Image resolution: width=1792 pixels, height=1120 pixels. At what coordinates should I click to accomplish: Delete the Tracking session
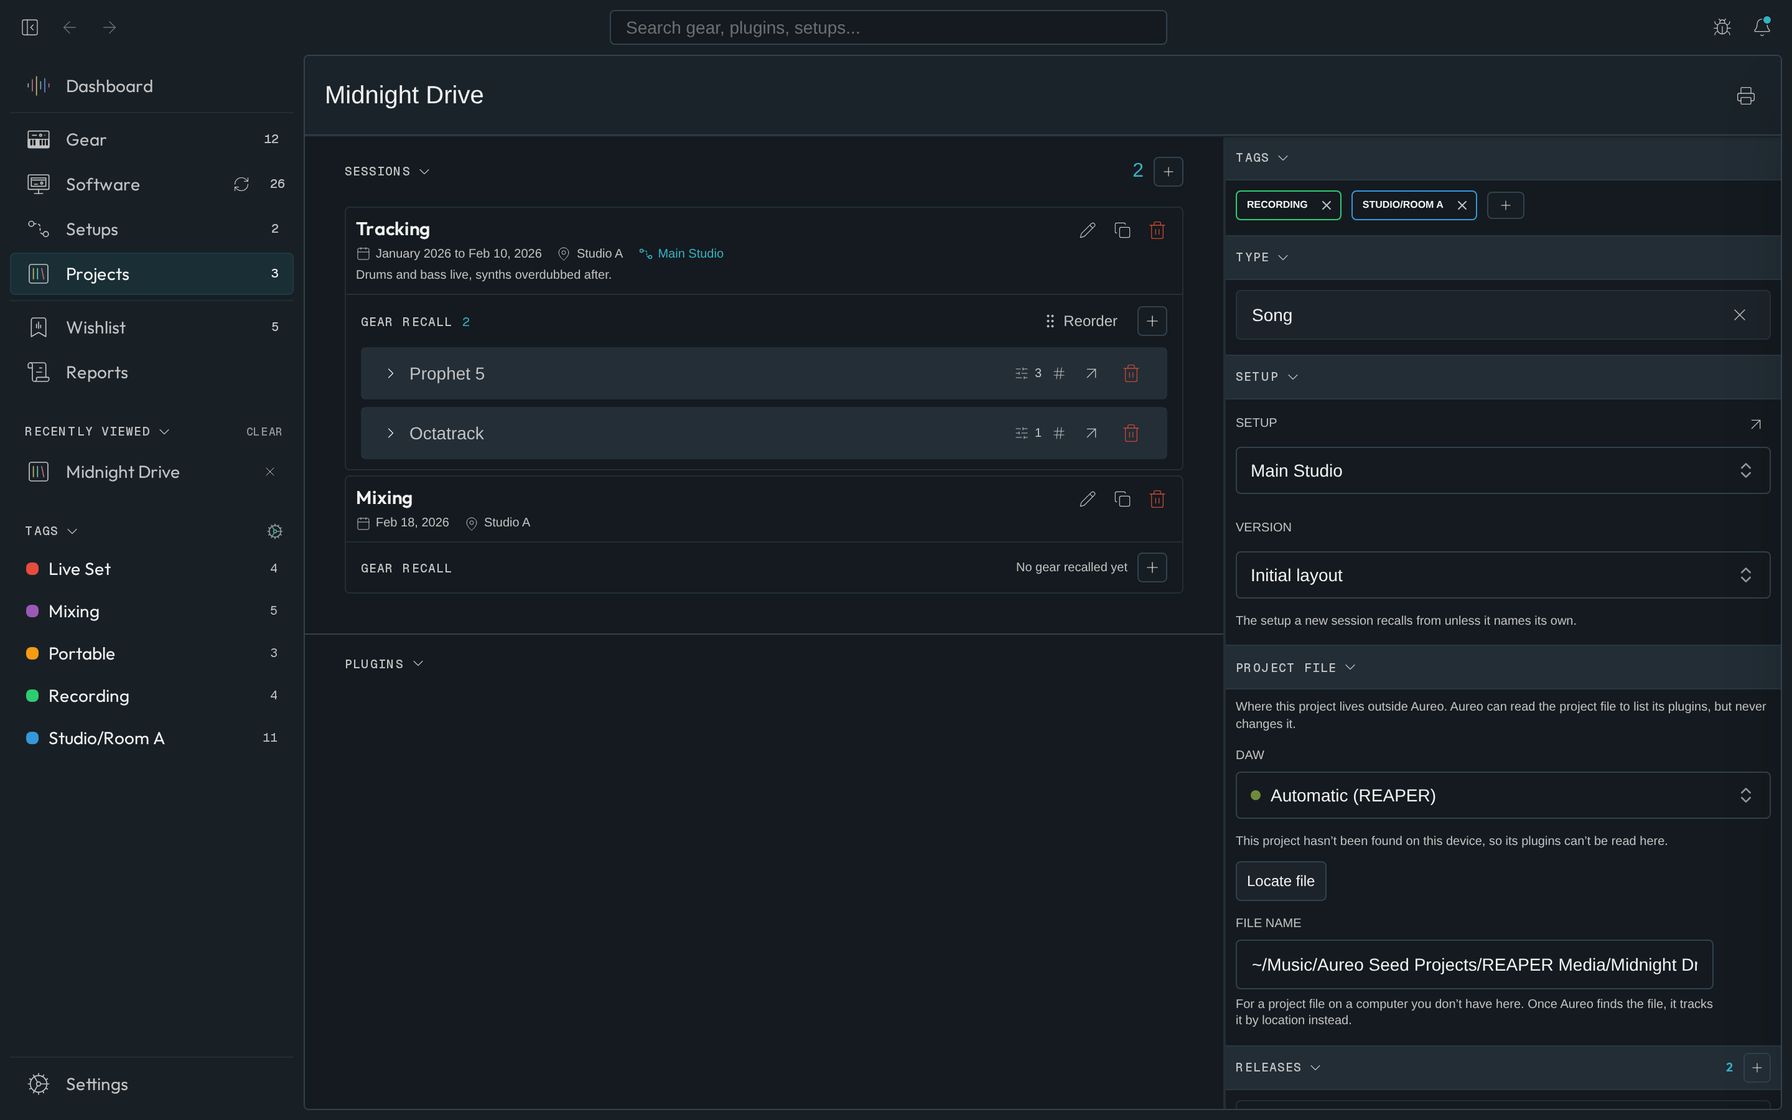click(1157, 231)
